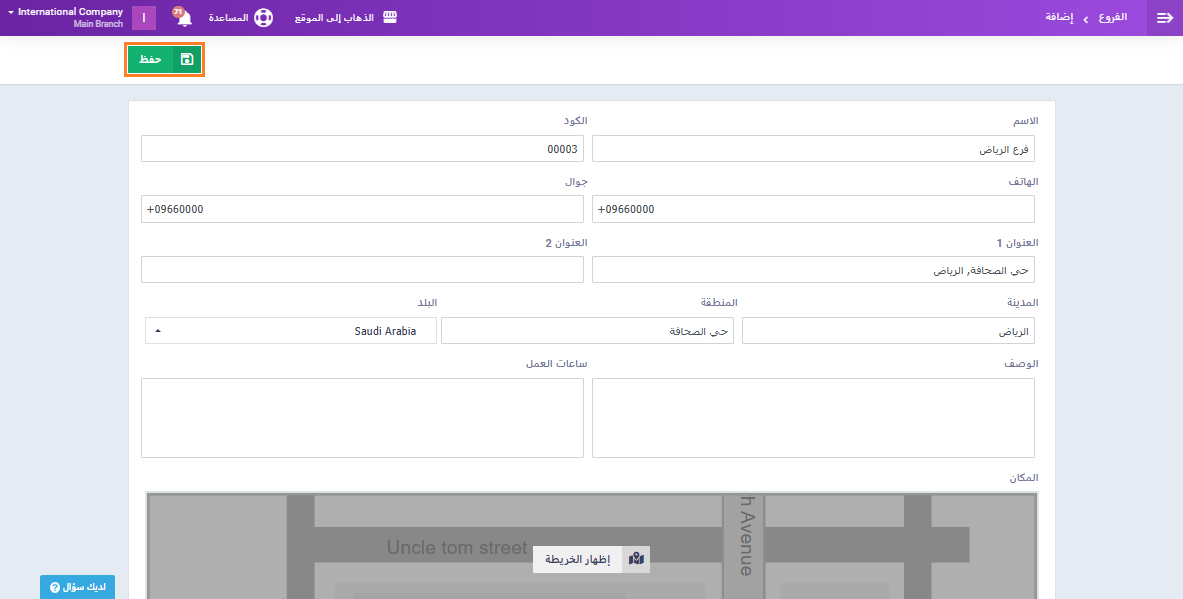Click the إظهار الخريطة show map button
Image resolution: width=1183 pixels, height=599 pixels.
[578, 559]
